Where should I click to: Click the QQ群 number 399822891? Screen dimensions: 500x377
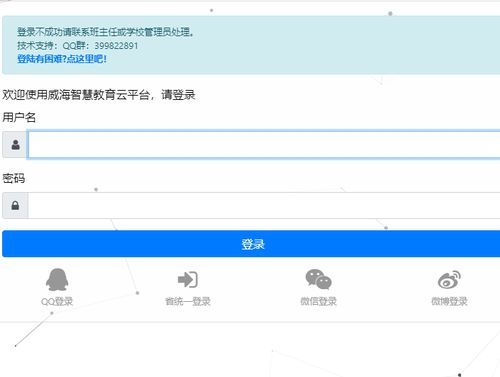coord(116,46)
